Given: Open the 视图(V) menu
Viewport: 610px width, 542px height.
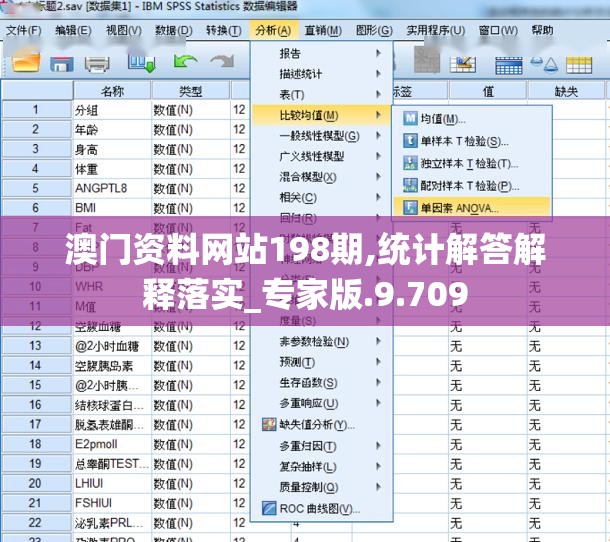Looking at the screenshot, I should point(124,30).
